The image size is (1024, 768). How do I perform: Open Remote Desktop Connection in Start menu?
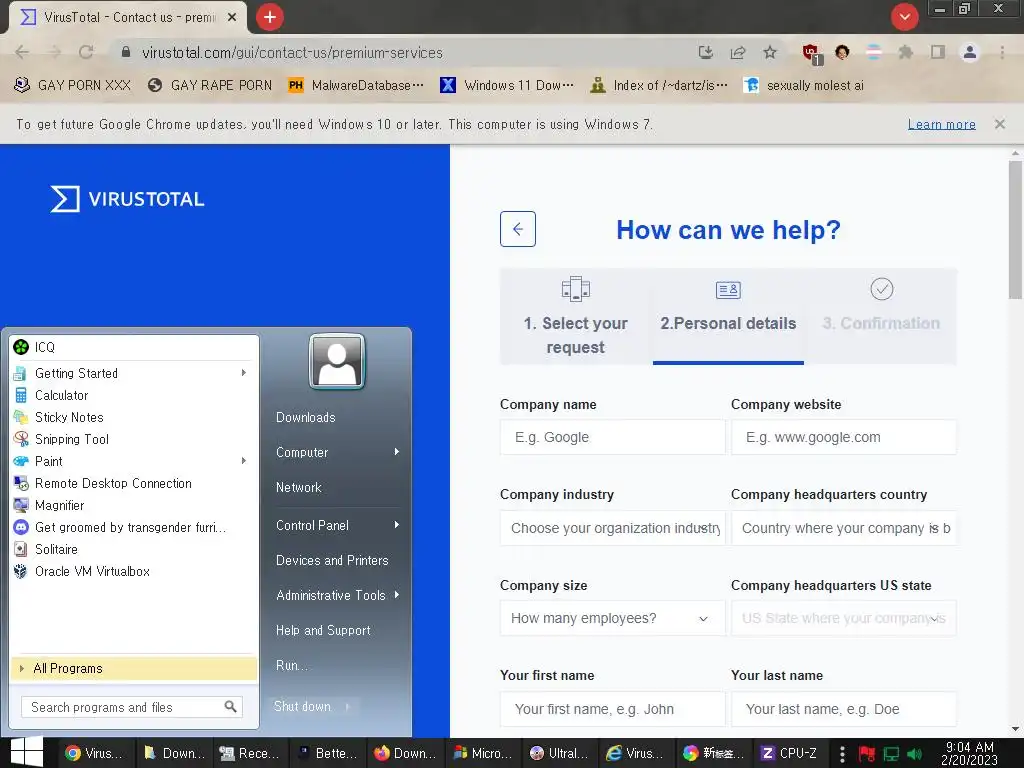pyautogui.click(x=134, y=483)
